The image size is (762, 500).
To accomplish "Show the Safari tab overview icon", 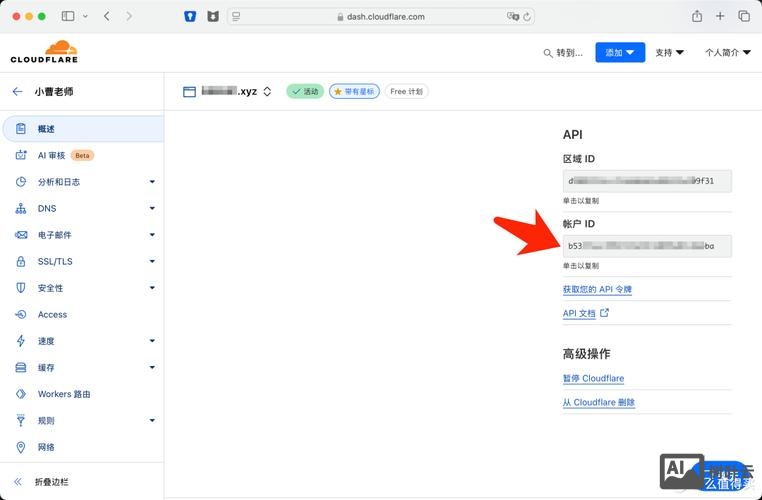I will pyautogui.click(x=744, y=16).
